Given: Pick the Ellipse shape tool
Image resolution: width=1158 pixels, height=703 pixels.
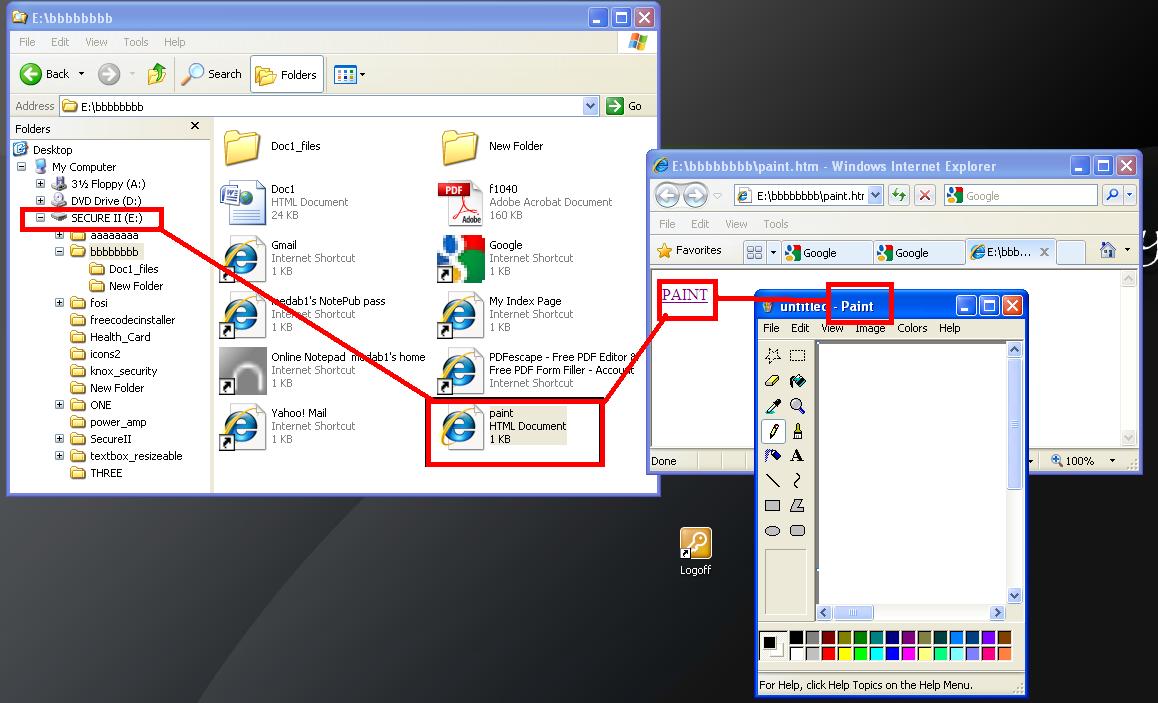Looking at the screenshot, I should click(x=772, y=531).
